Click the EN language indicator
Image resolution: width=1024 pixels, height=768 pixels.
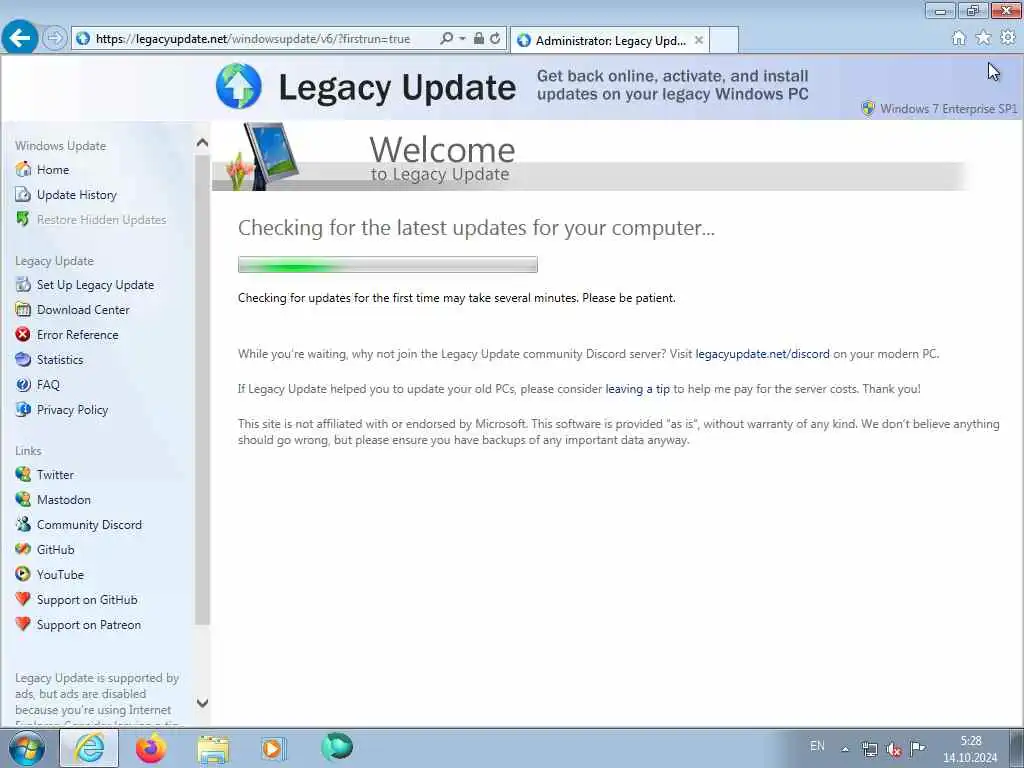coord(817,746)
